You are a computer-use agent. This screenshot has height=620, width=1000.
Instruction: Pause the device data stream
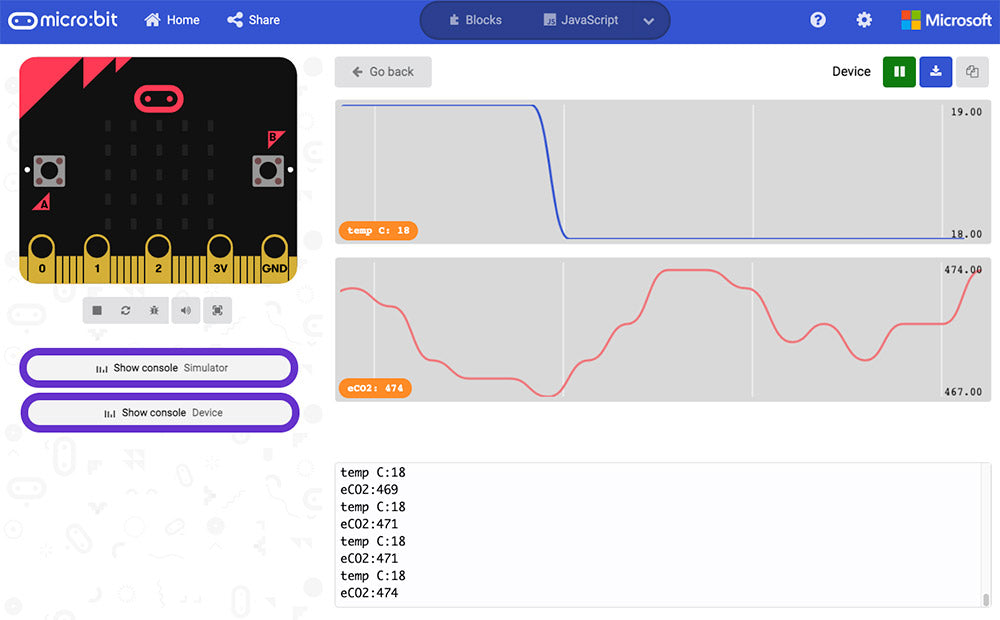(x=899, y=71)
